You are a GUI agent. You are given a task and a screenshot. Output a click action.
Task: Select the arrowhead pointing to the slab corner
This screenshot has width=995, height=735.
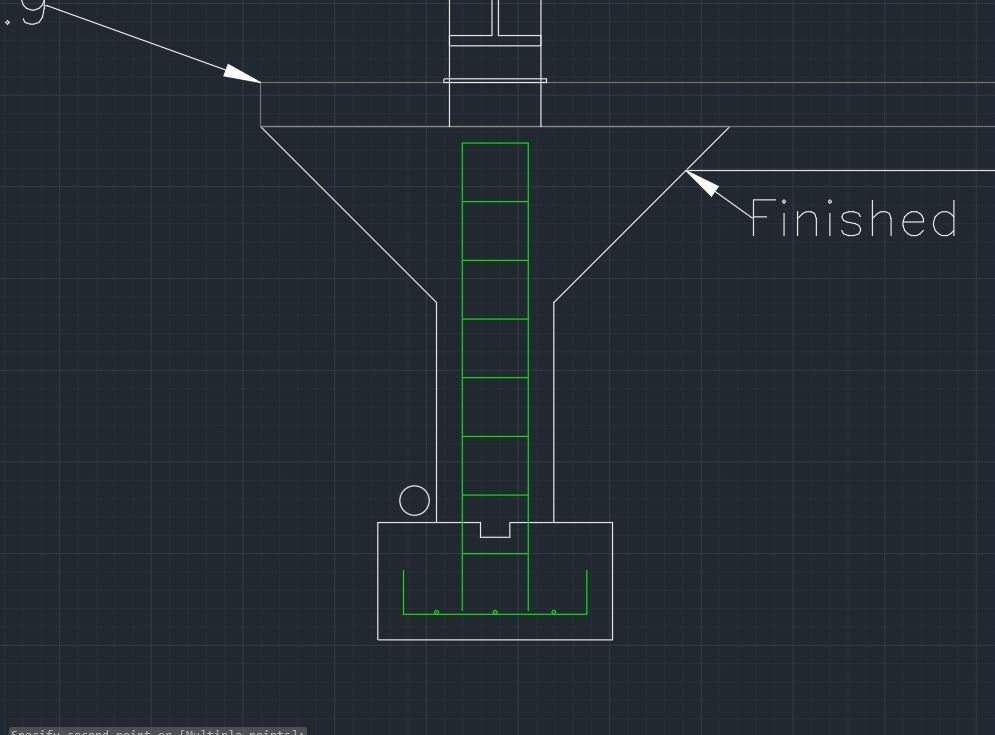pyautogui.click(x=242, y=72)
